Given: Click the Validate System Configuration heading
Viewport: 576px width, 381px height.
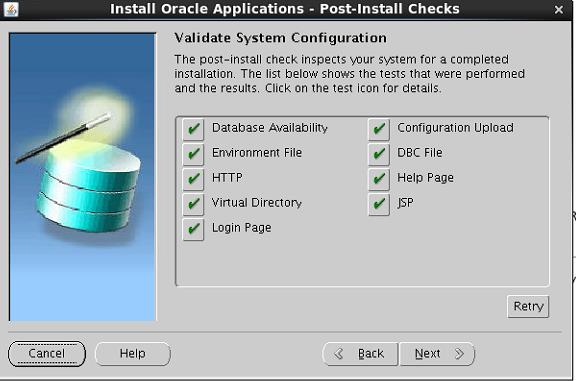Looking at the screenshot, I should coord(281,38).
